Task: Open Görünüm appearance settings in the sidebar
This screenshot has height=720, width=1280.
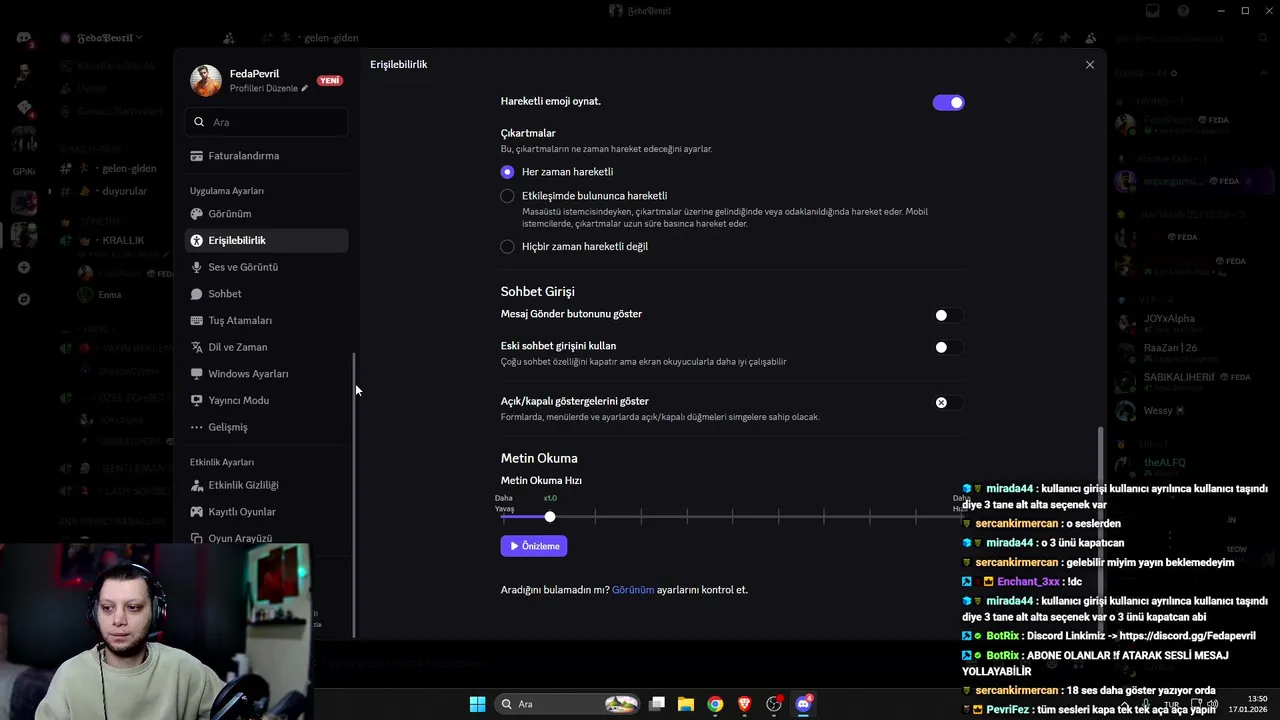Action: pos(266,214)
